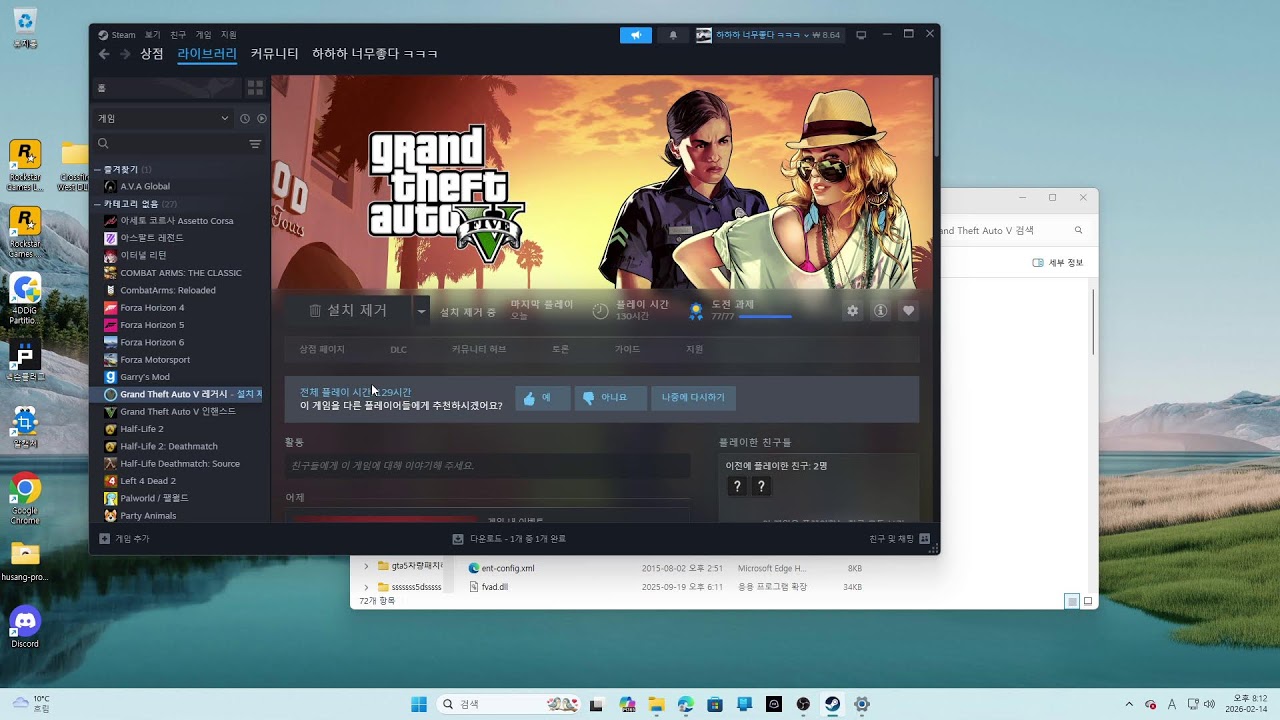This screenshot has width=1280, height=720.
Task: Open Google Chrome desktop shortcut
Action: click(25, 498)
